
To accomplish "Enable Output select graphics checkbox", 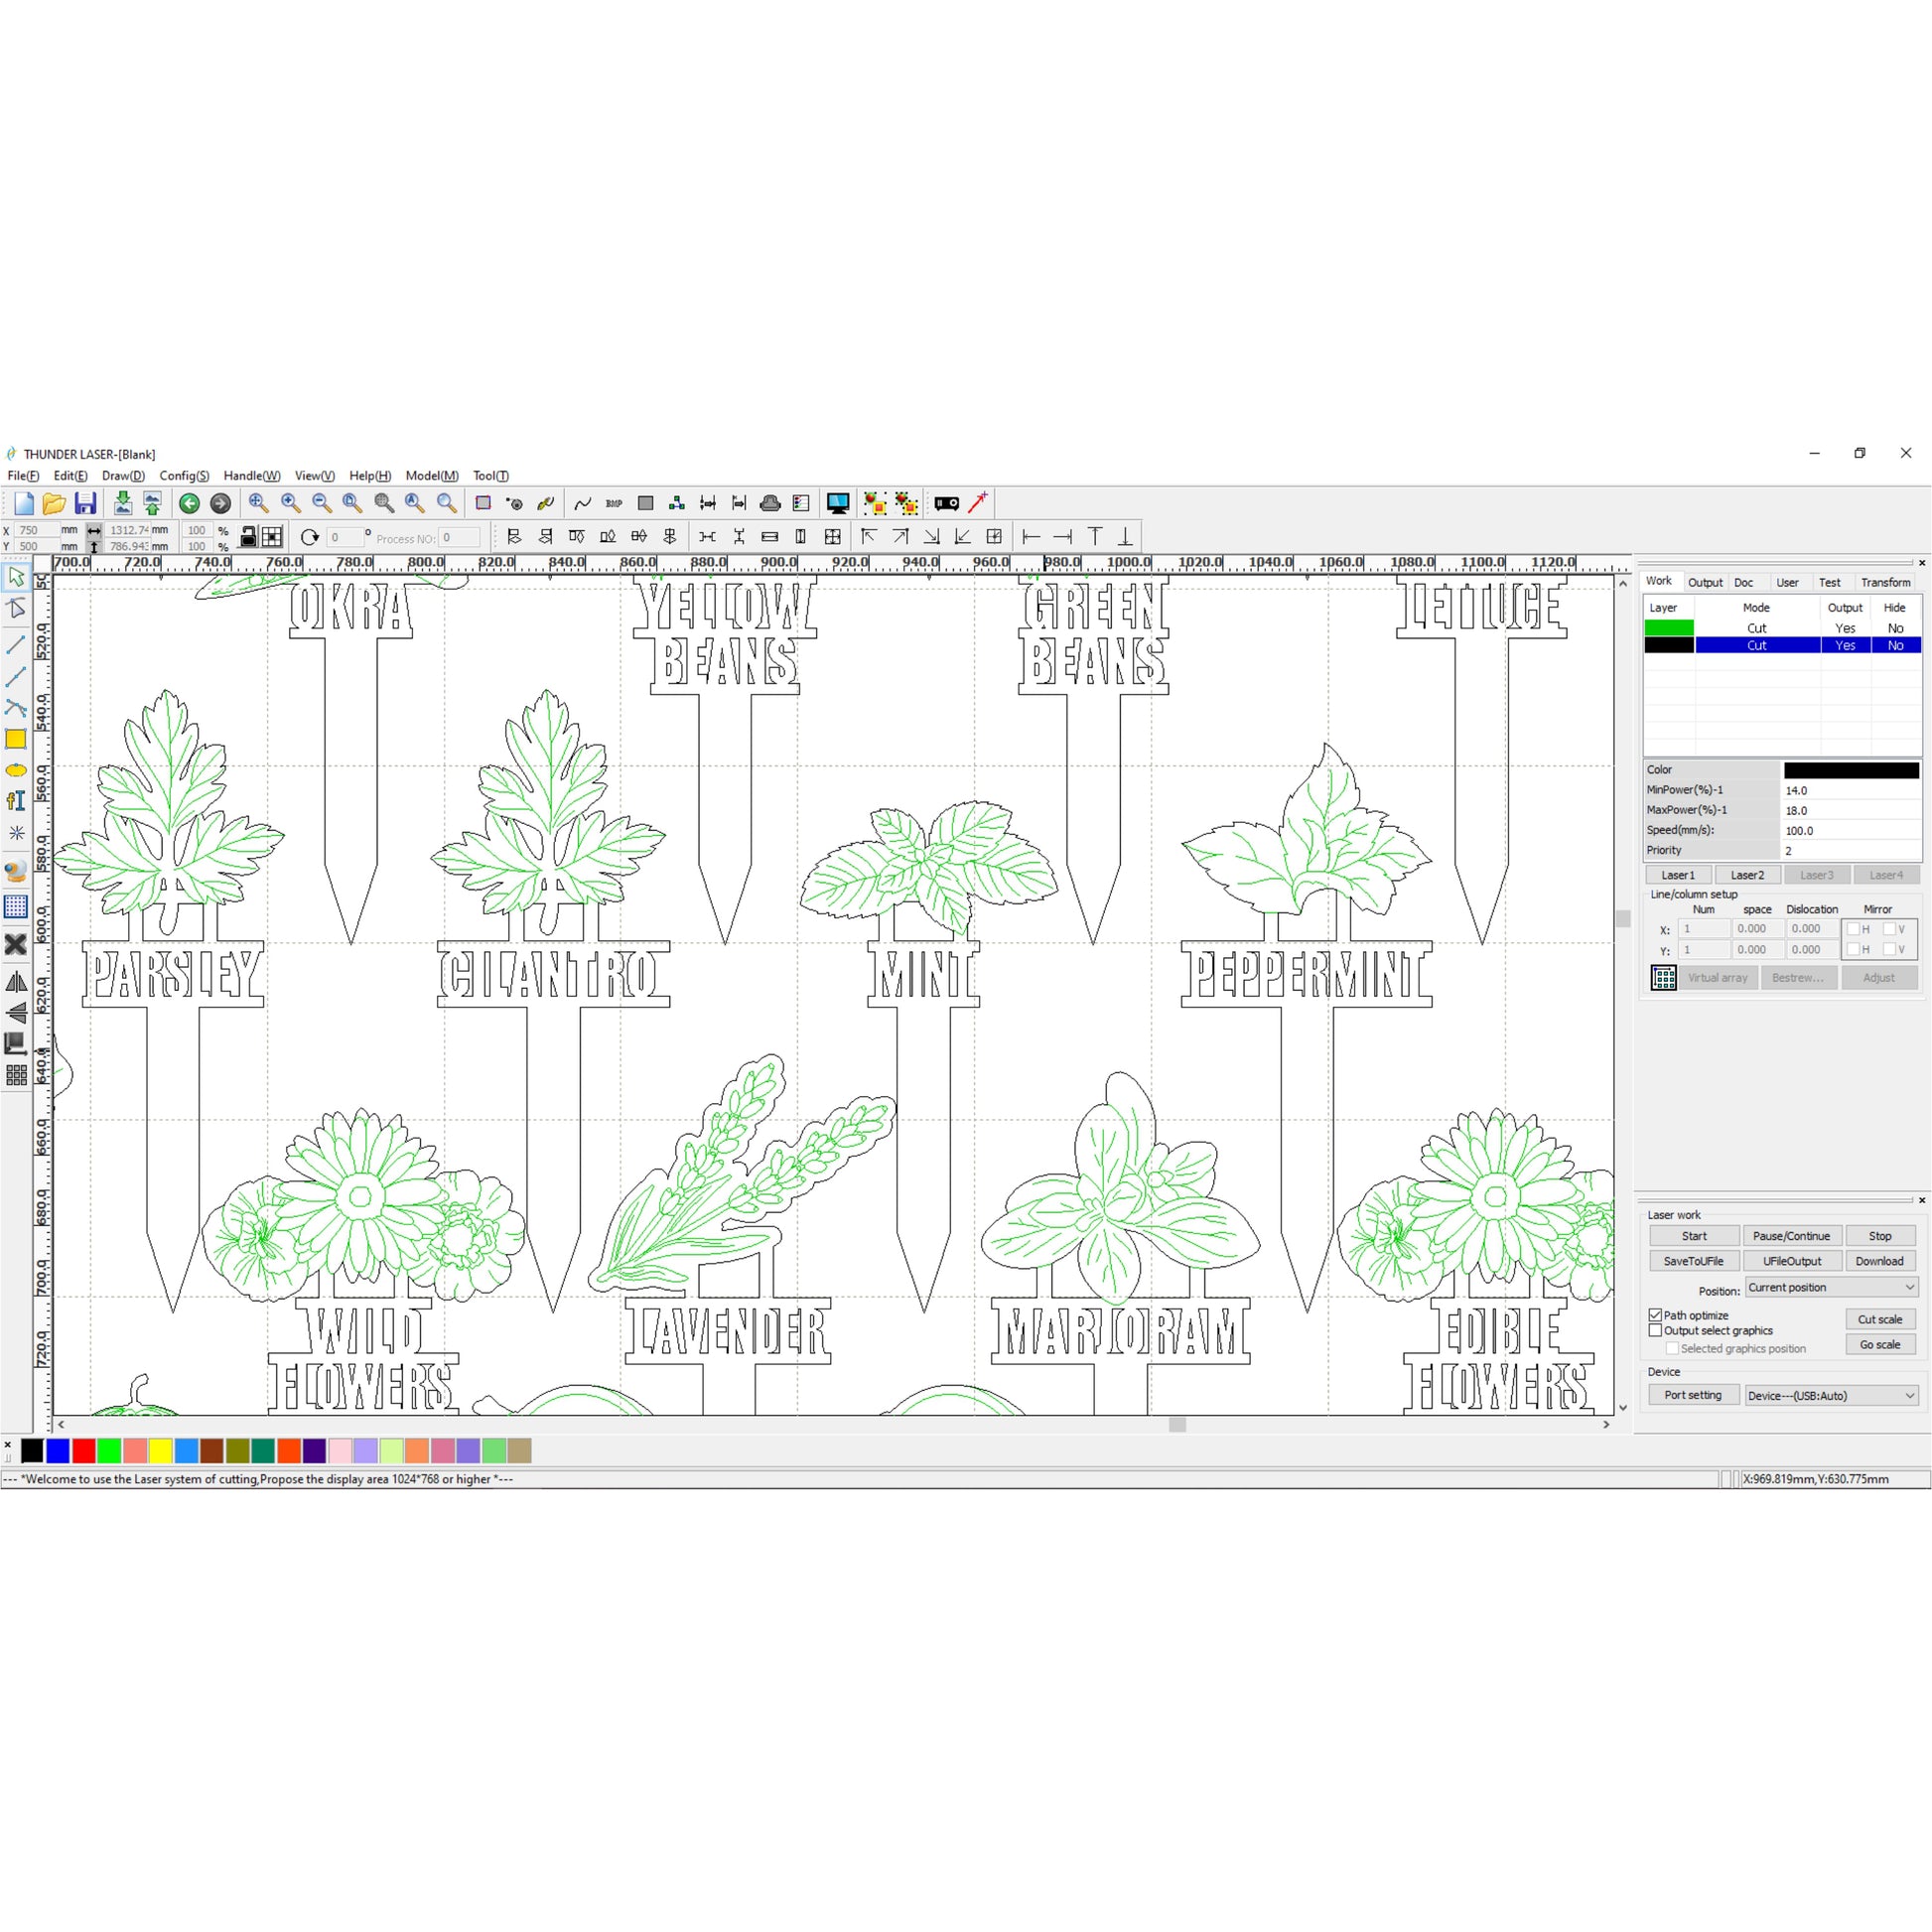I will [1655, 1331].
